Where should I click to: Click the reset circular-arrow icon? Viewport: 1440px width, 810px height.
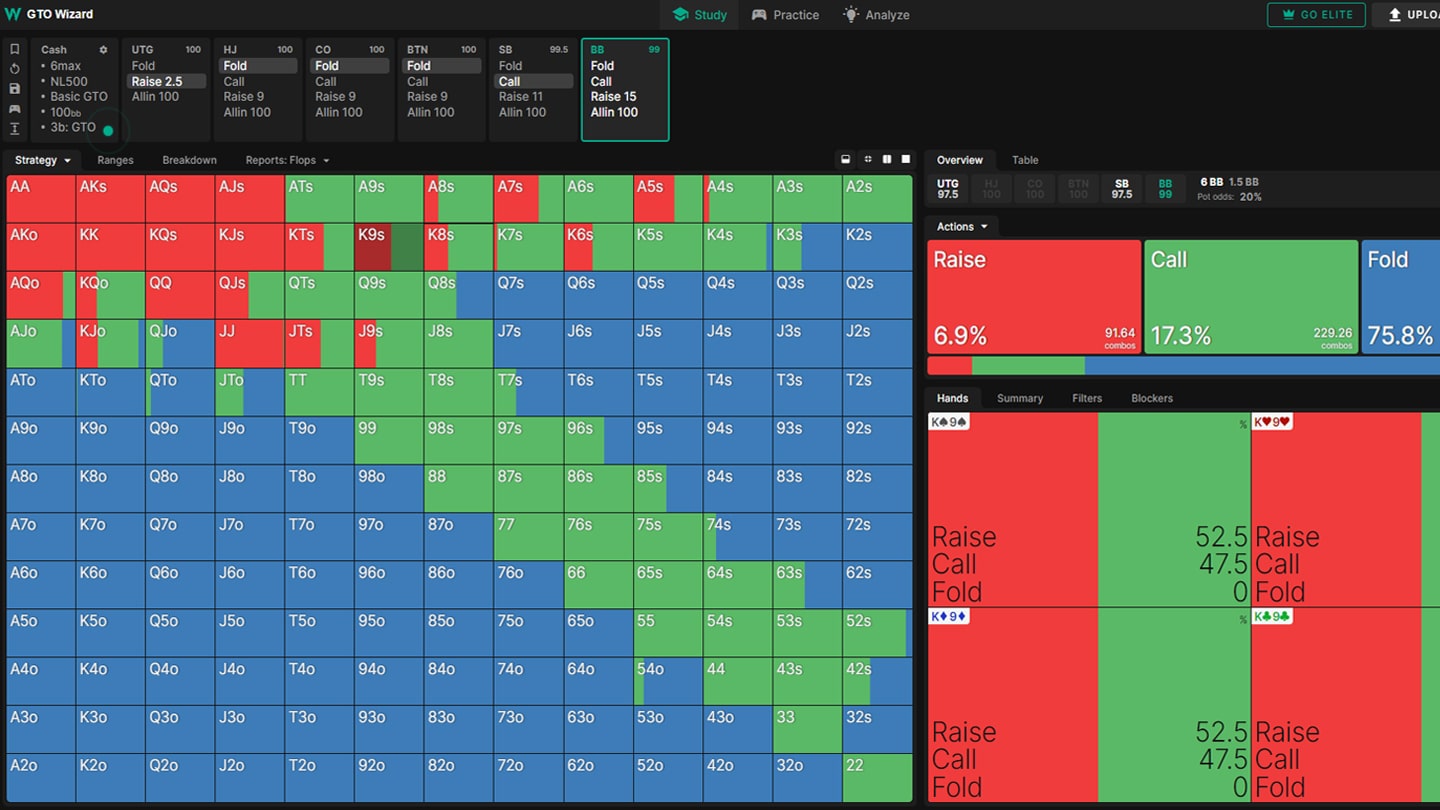click(15, 69)
